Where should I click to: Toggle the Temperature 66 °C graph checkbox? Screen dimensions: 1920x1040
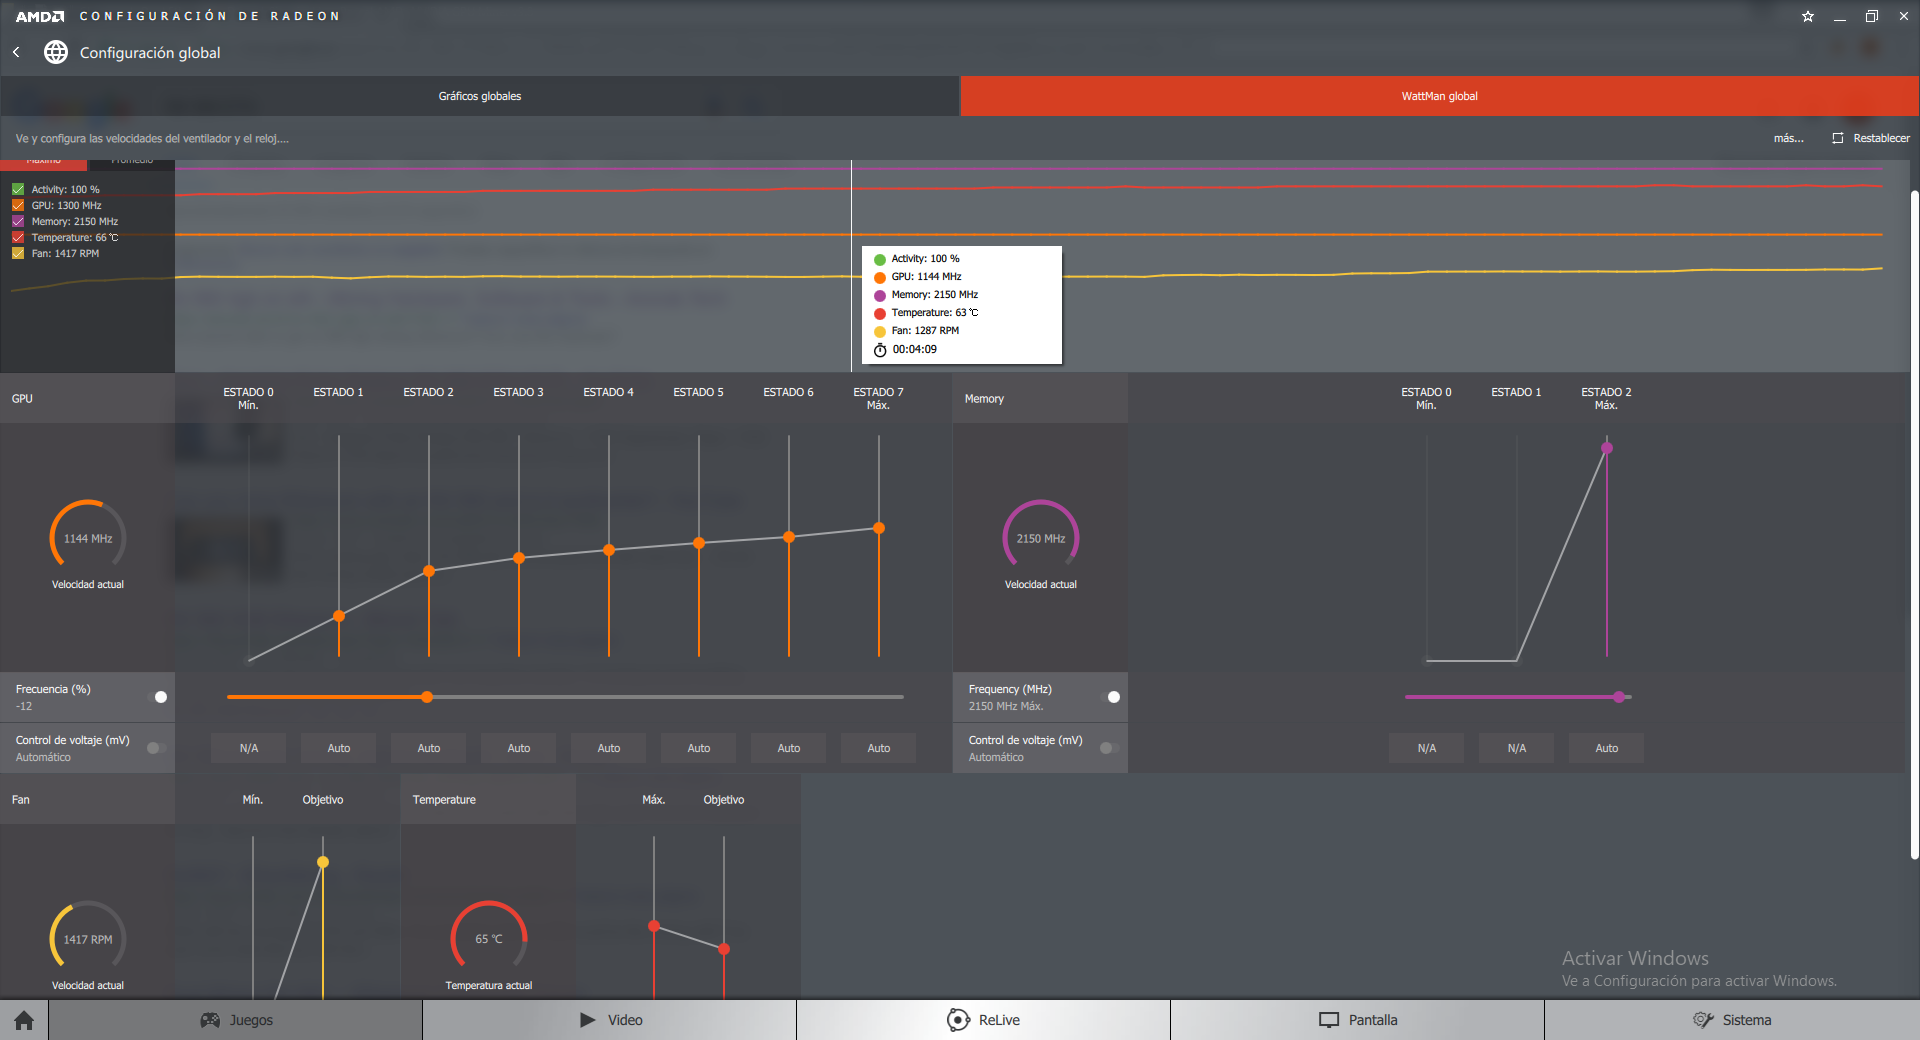point(18,237)
